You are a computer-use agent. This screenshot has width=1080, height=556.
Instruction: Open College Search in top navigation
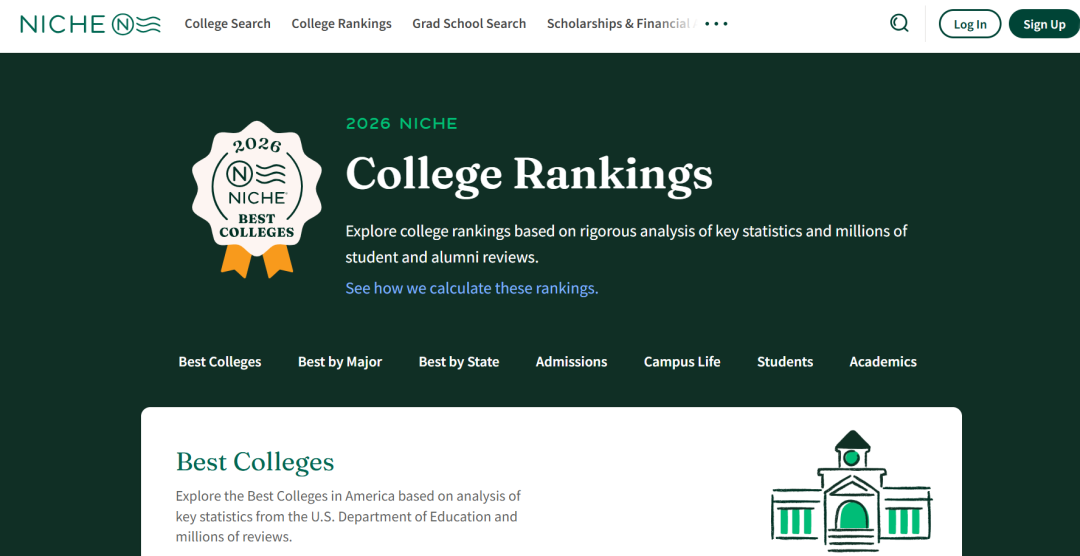[227, 23]
